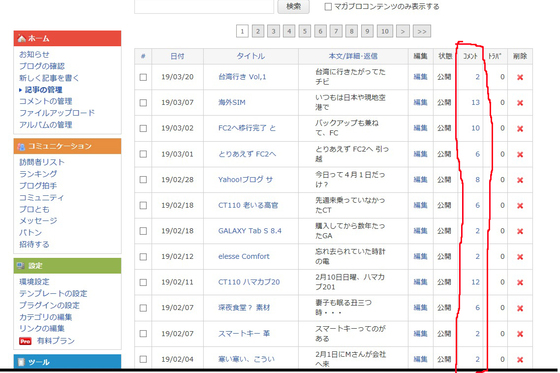The image size is (560, 373).
Task: Select the GALAXY Tab S 8.4 checkbox
Action: [x=143, y=231]
